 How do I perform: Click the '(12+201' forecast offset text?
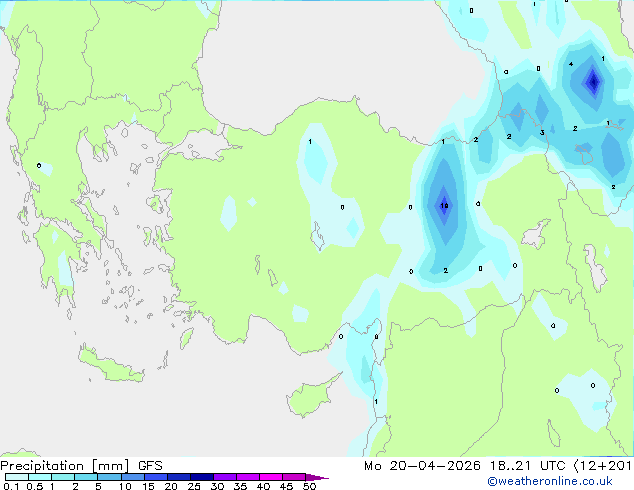point(603,466)
